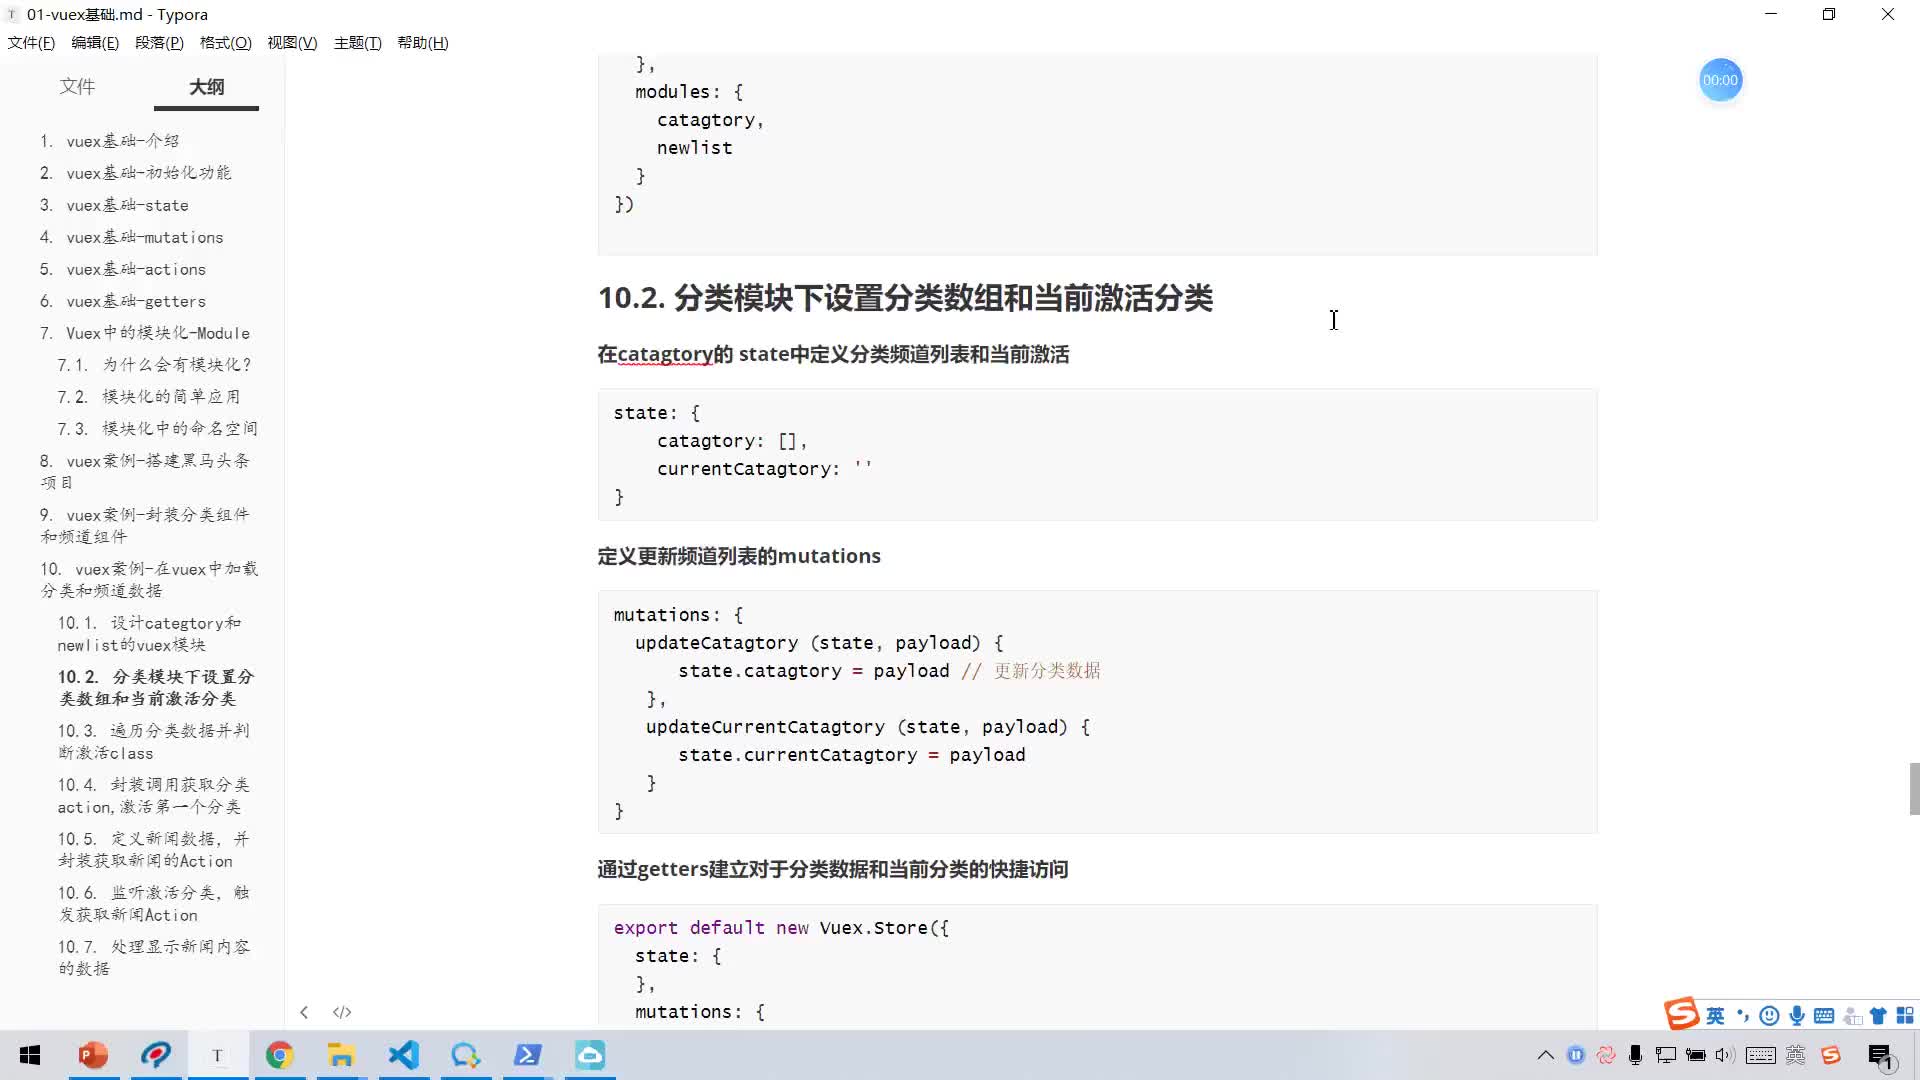Viewport: 1920px width, 1080px height.
Task: Open Sogou soft keyboard
Action: pos(1824,1016)
